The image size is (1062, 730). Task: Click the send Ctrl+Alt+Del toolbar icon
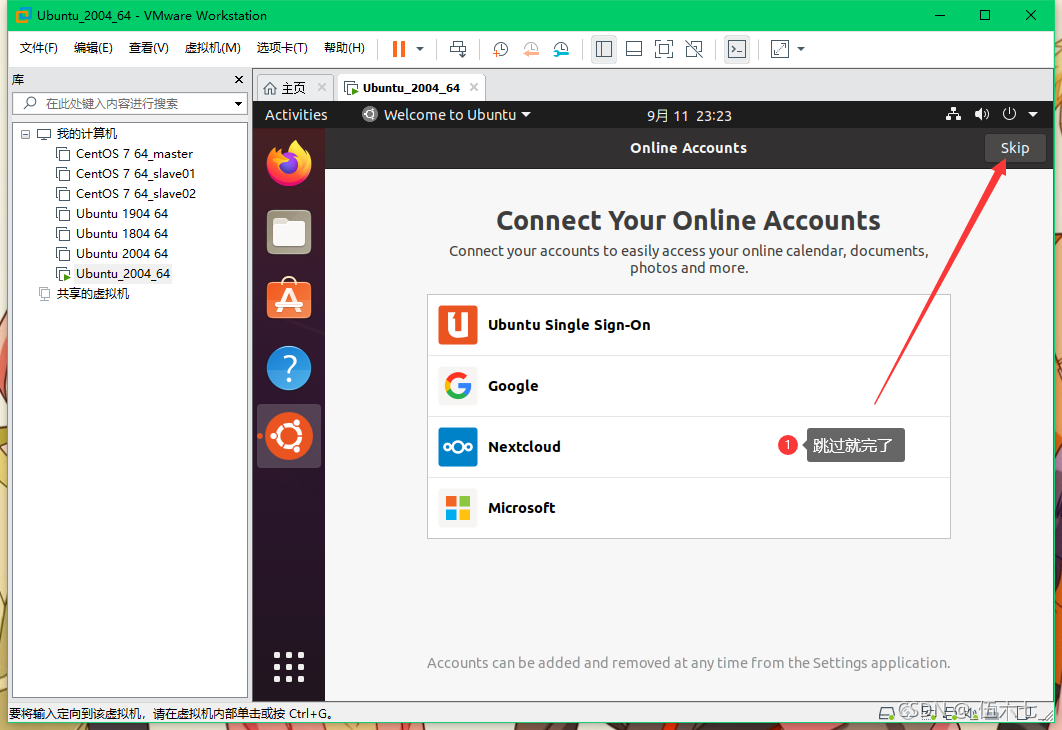pyautogui.click(x=458, y=49)
